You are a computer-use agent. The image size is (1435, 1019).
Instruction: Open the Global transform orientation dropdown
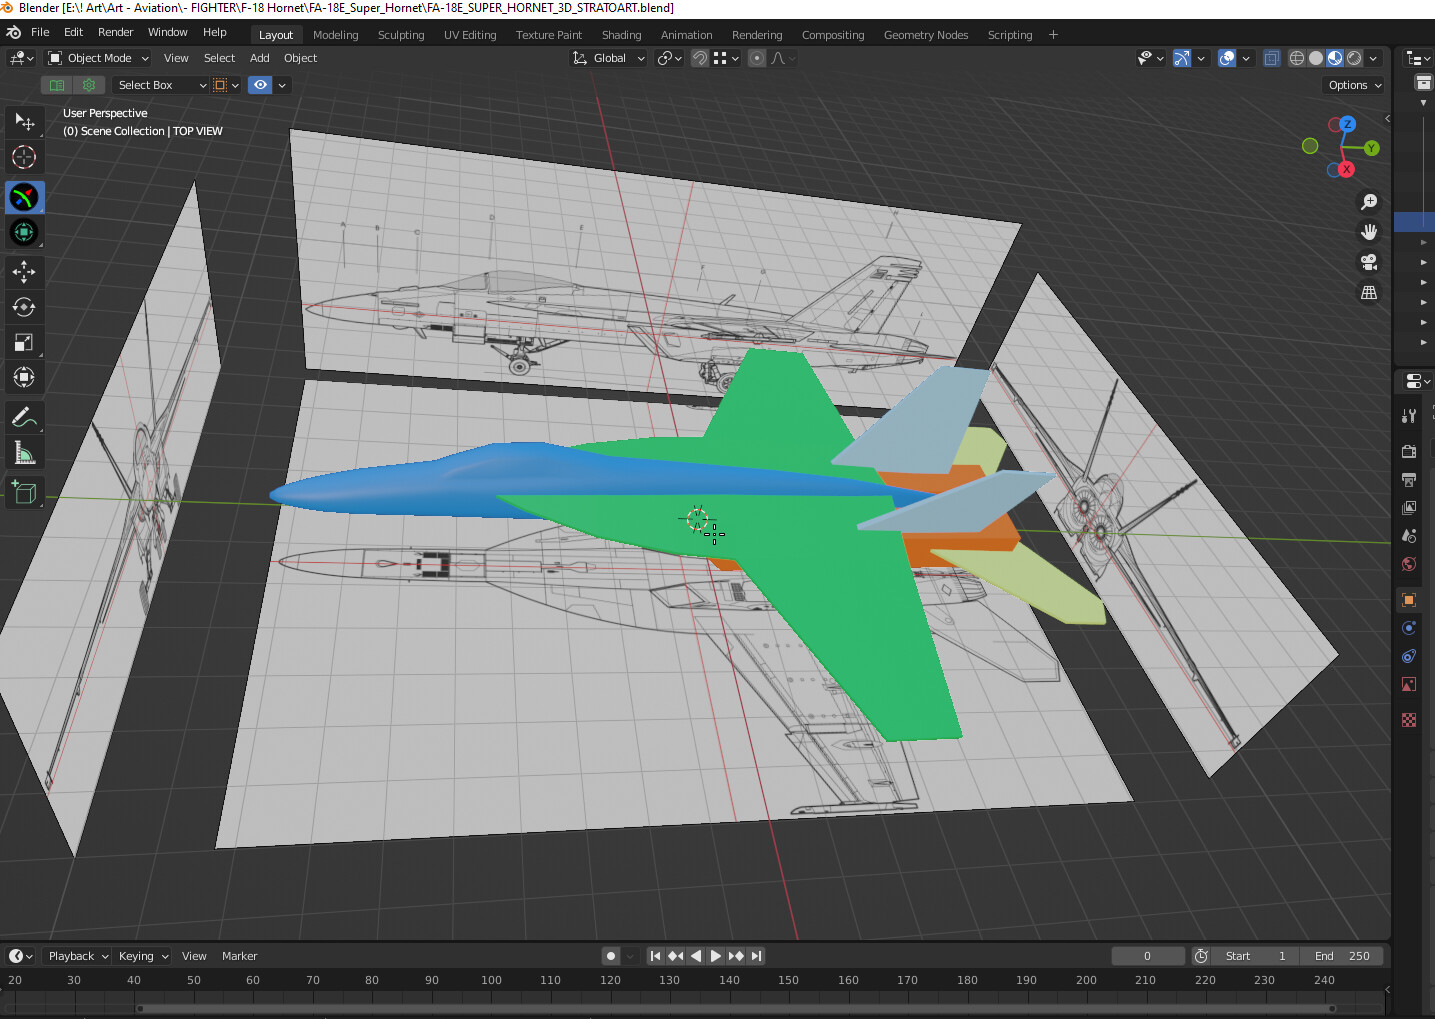click(x=609, y=58)
